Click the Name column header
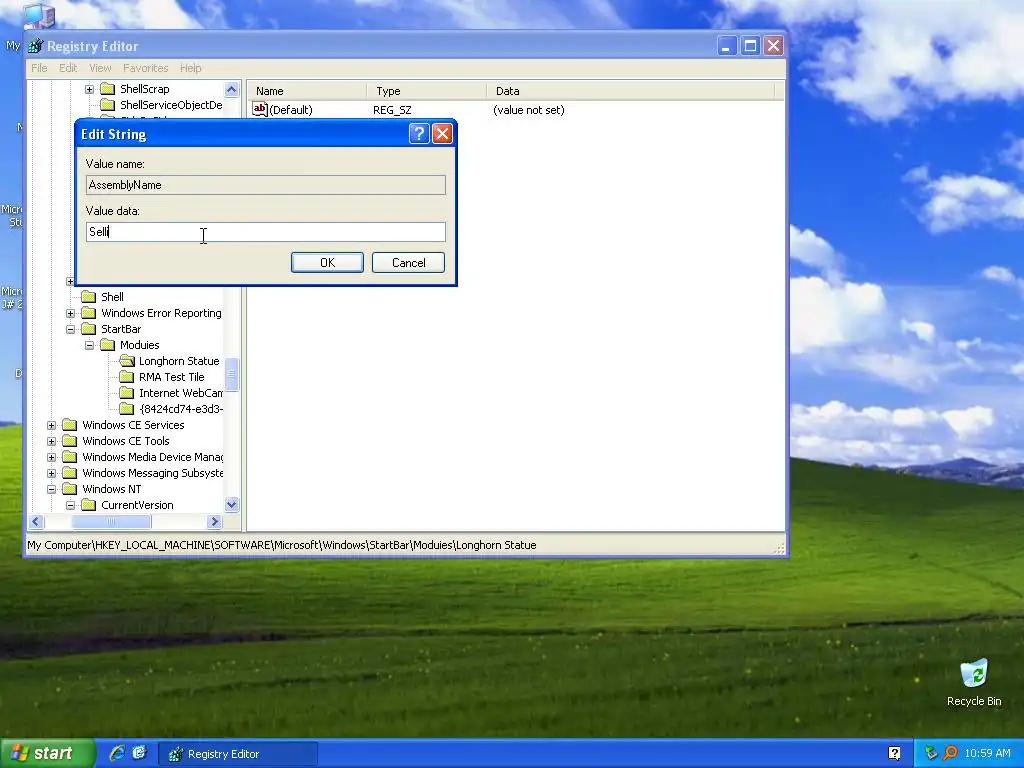The width and height of the screenshot is (1024, 768). pyautogui.click(x=307, y=91)
